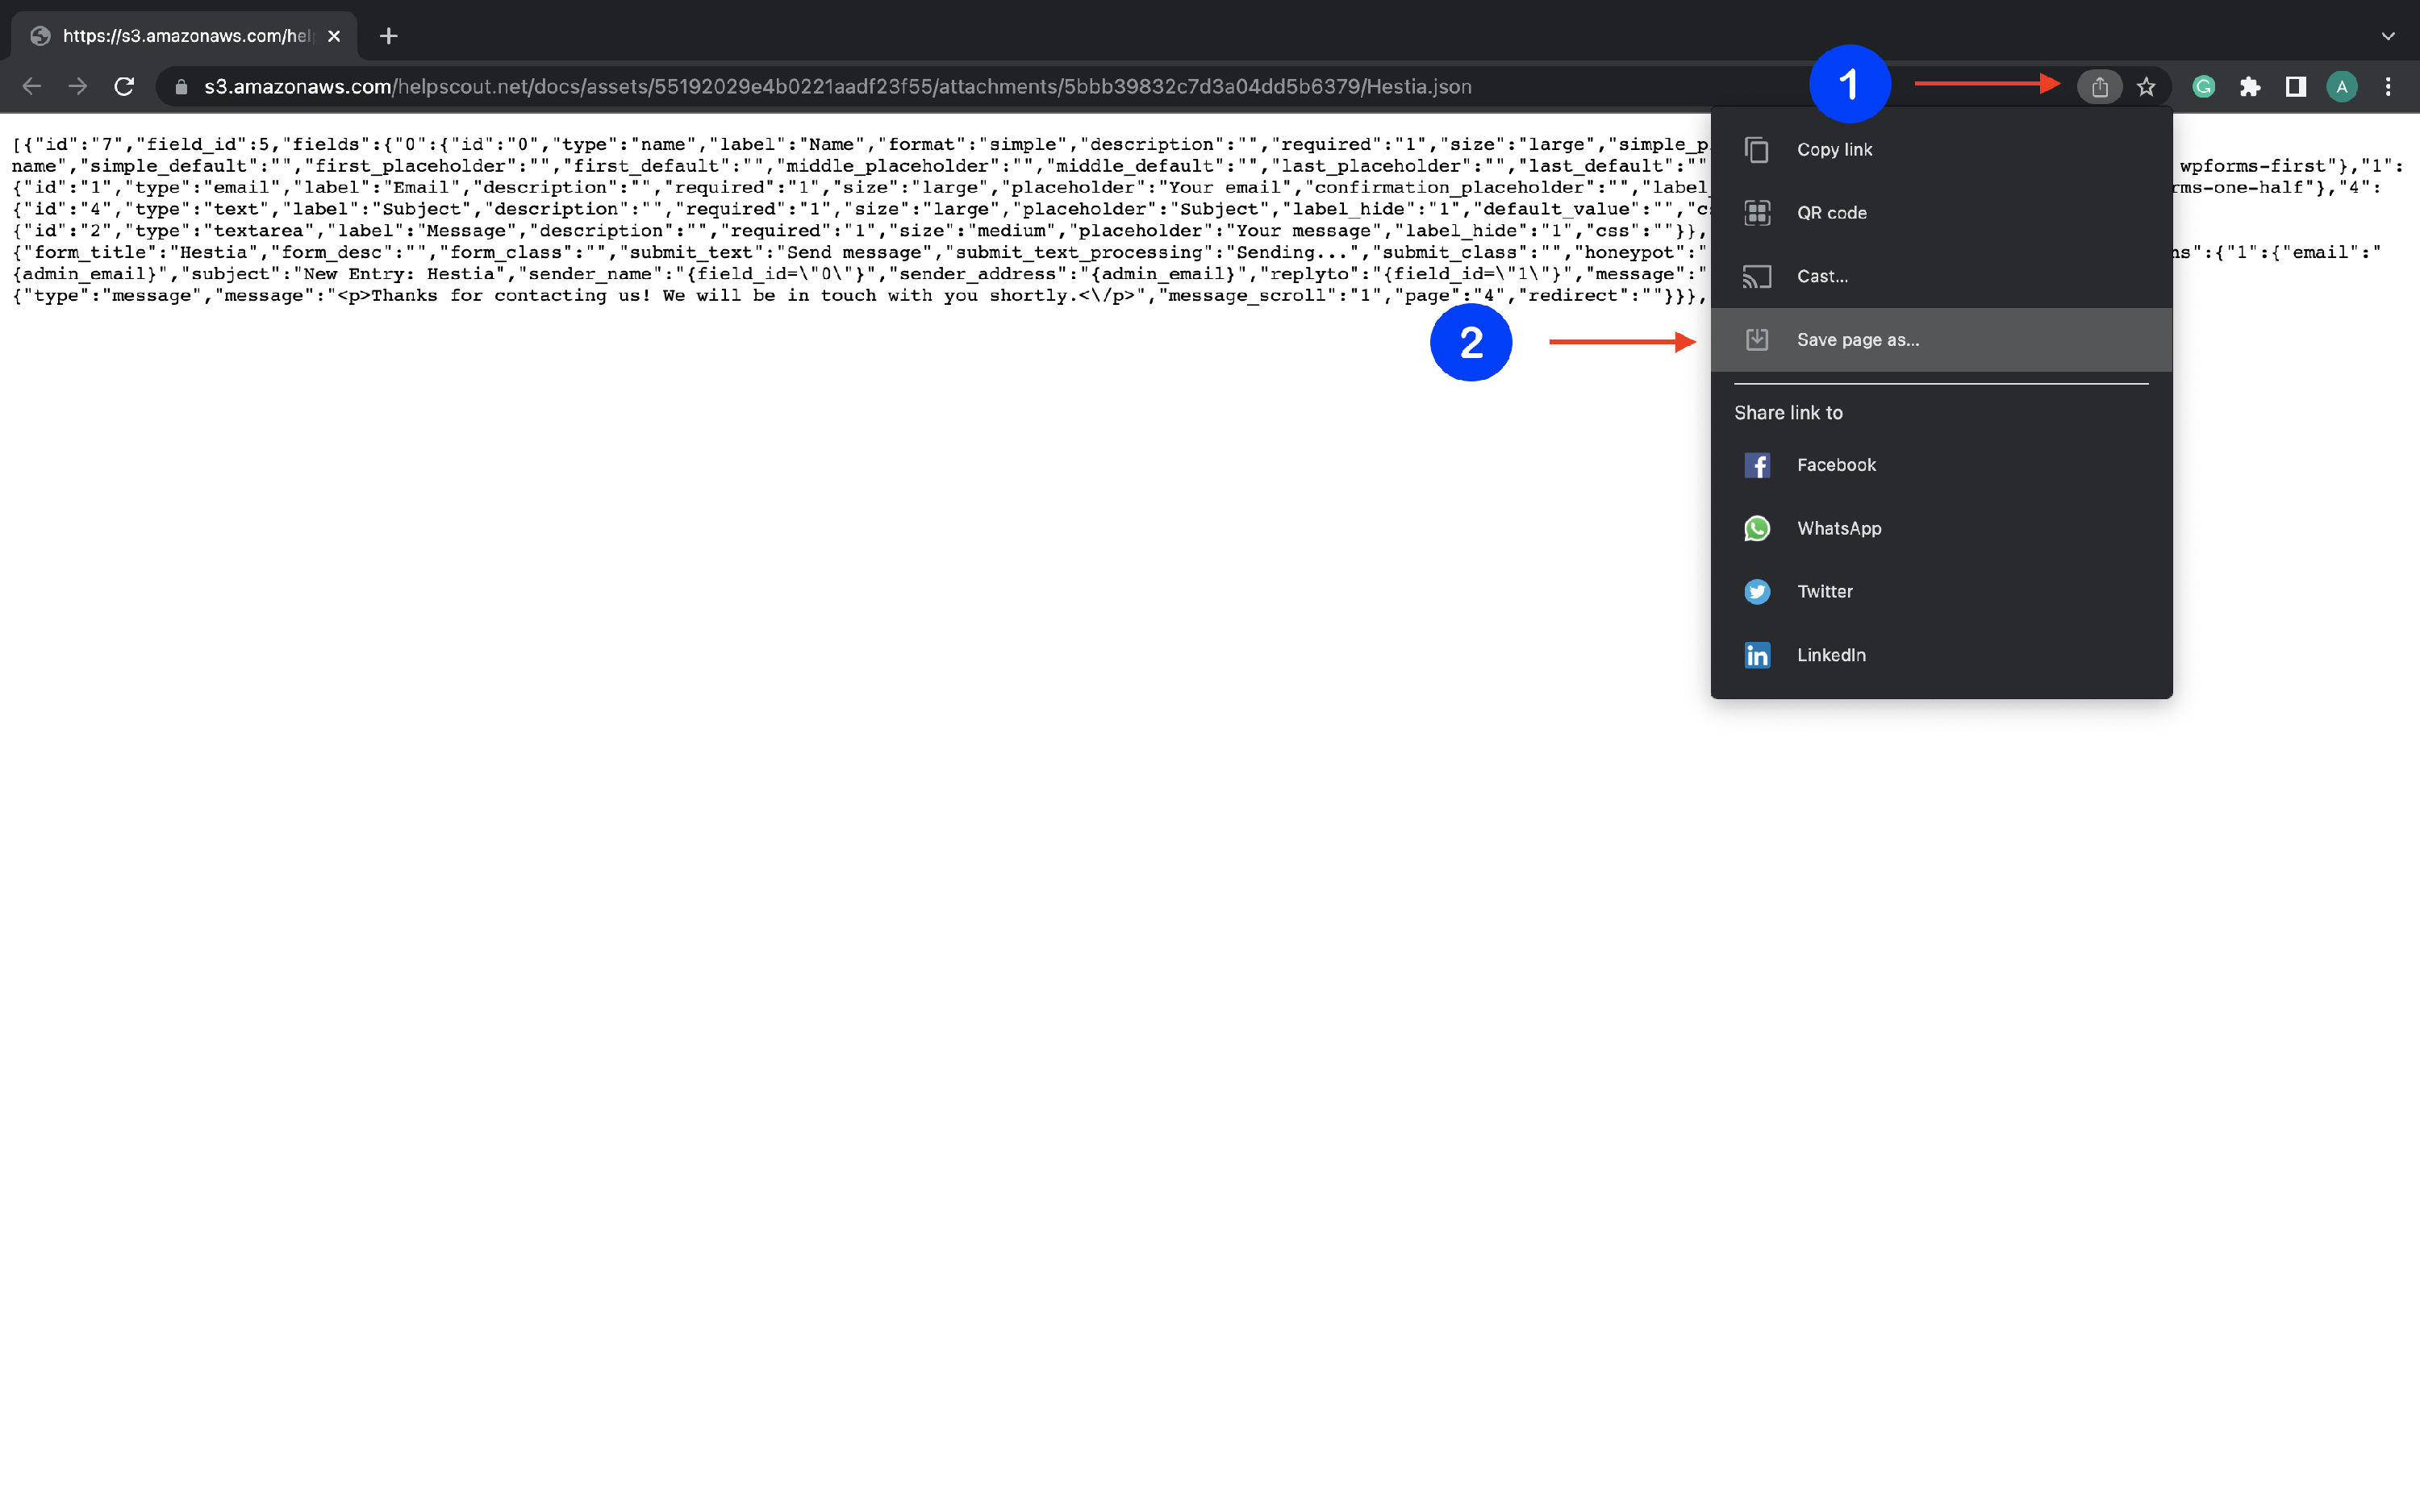The image size is (2420, 1512).
Task: Click the QR code icon
Action: [x=1757, y=213]
